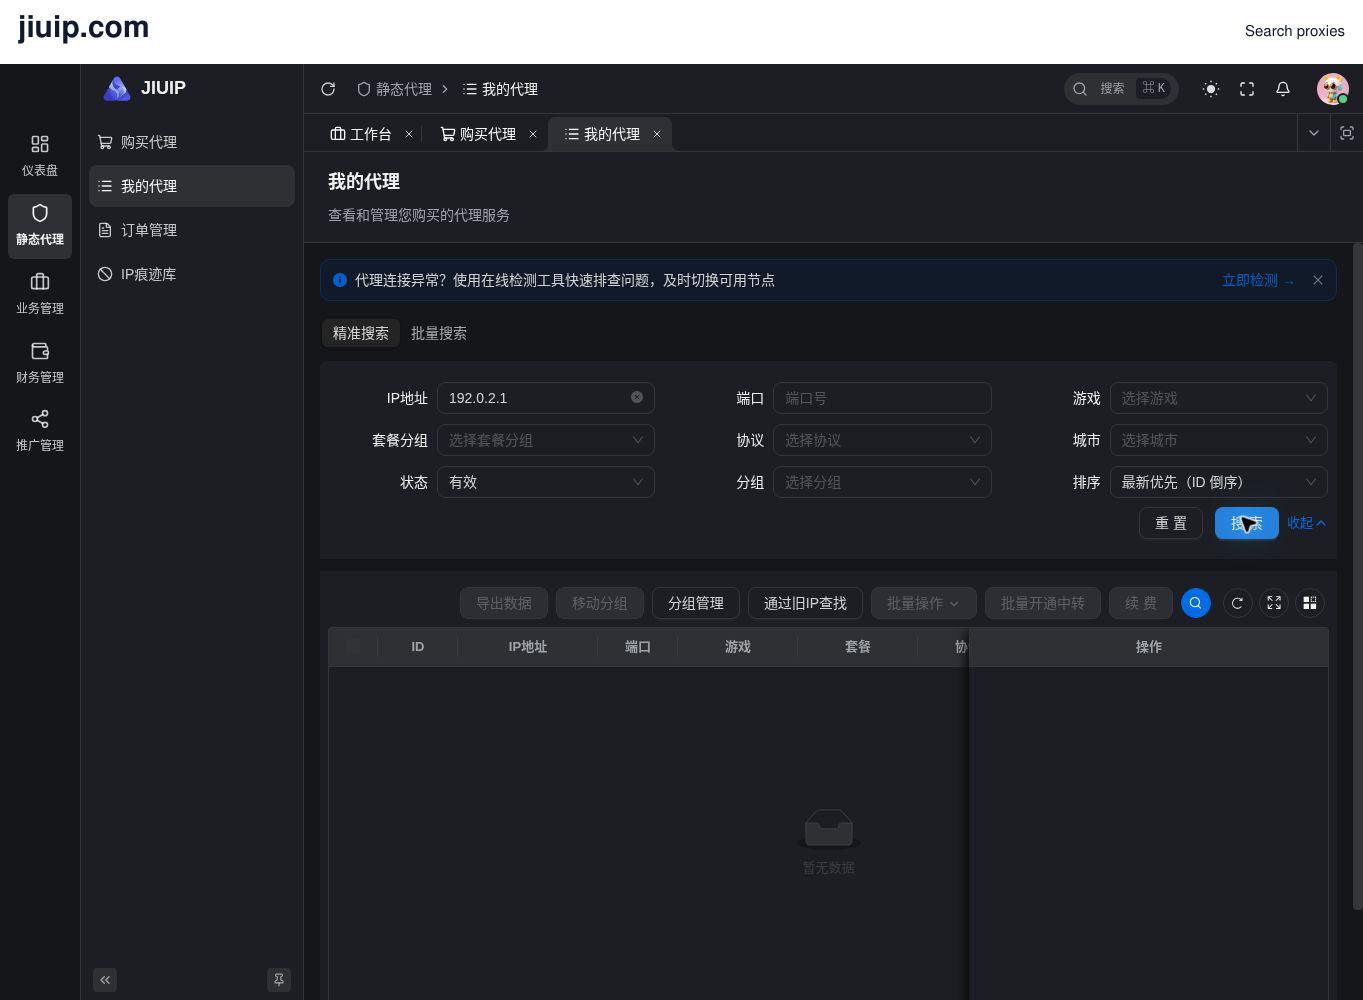
Task: Click the blue search toggle icon above table
Action: click(x=1196, y=603)
